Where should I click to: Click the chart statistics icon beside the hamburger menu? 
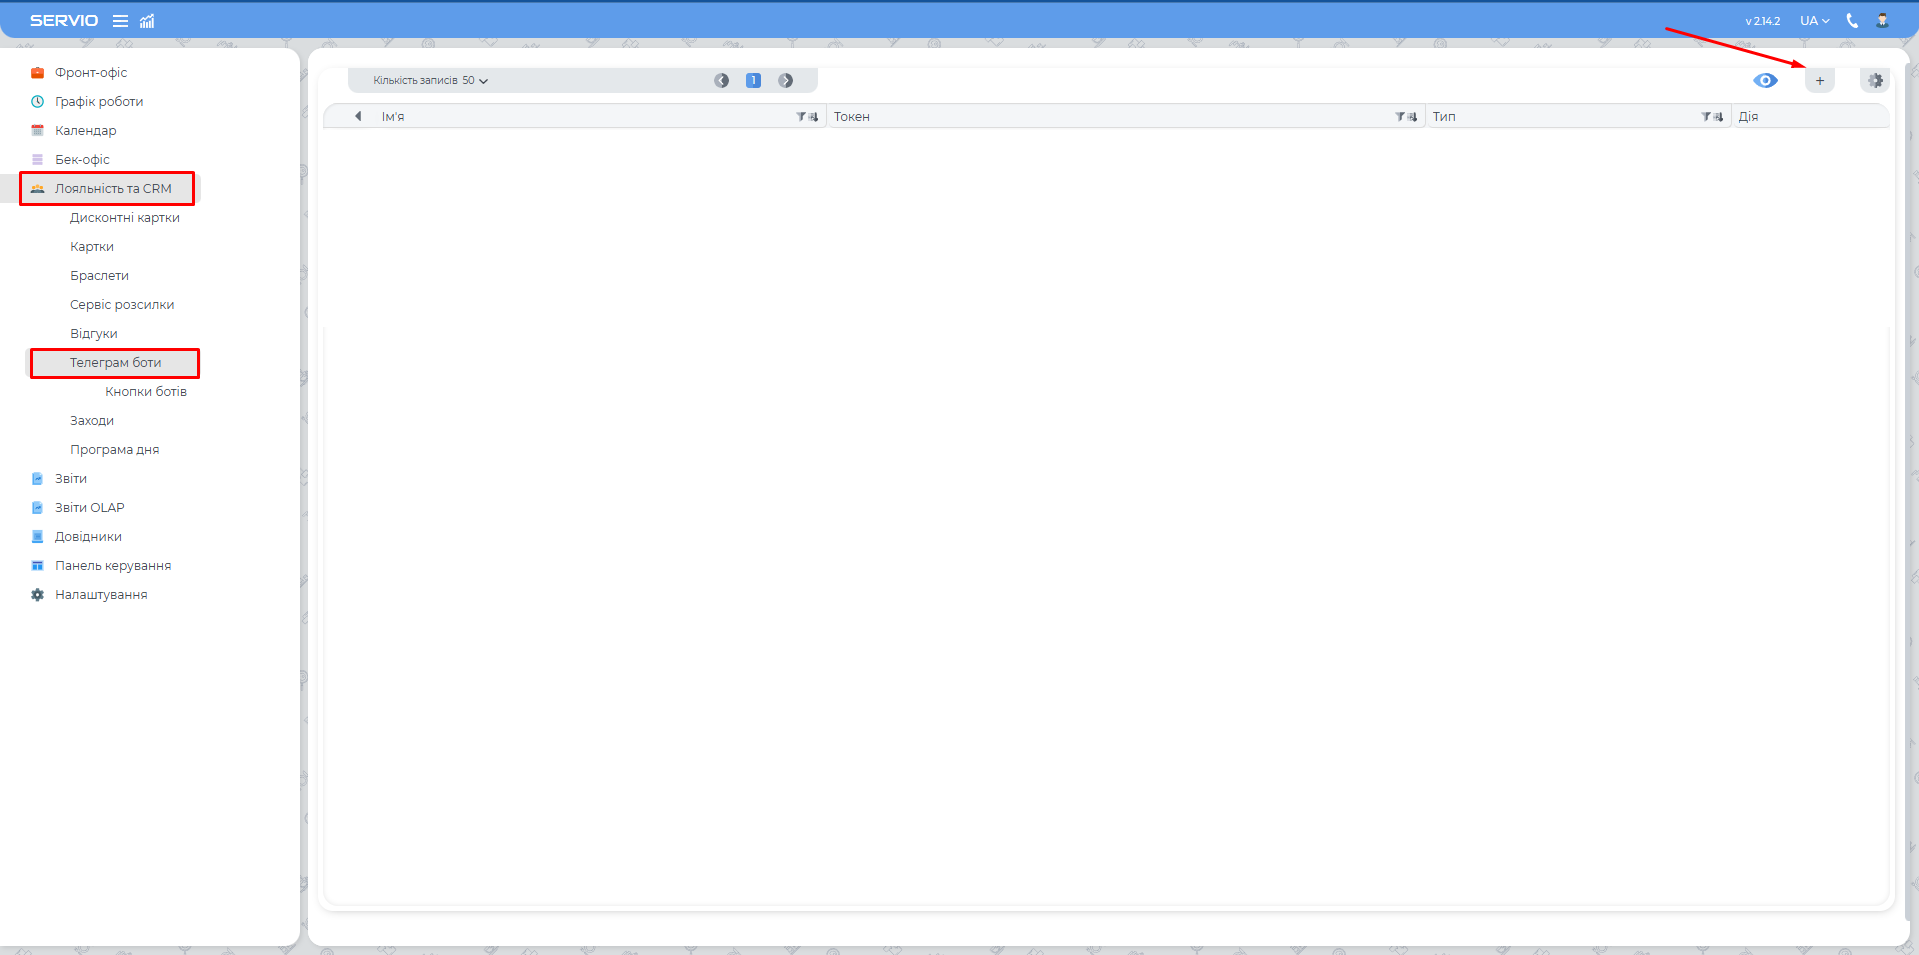147,21
